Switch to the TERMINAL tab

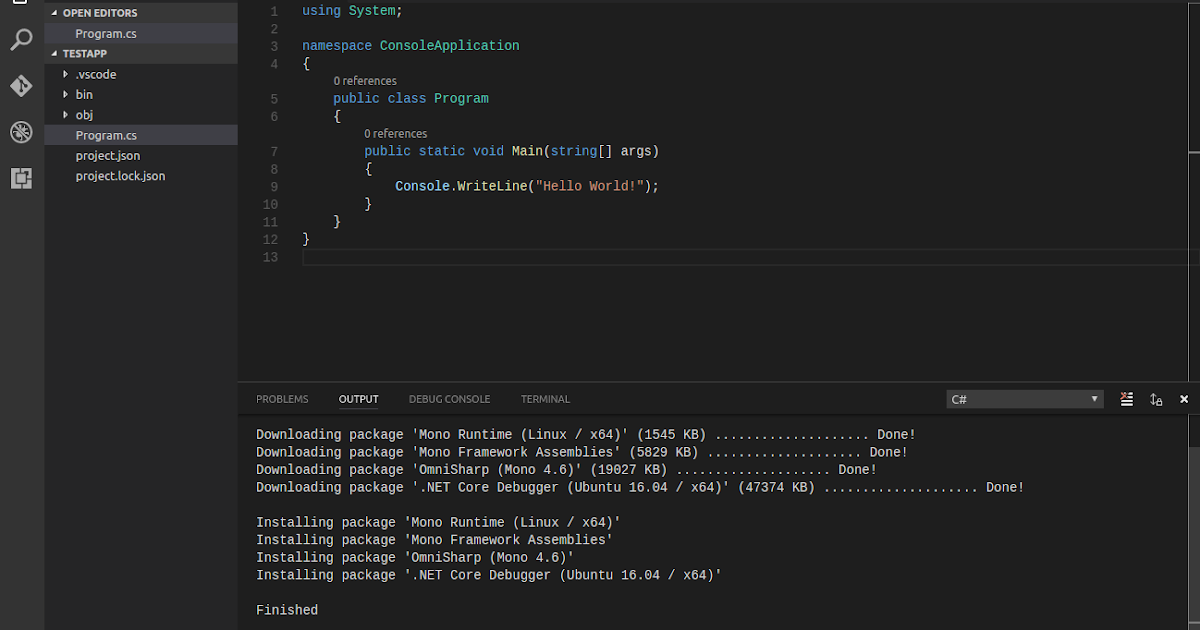[545, 399]
